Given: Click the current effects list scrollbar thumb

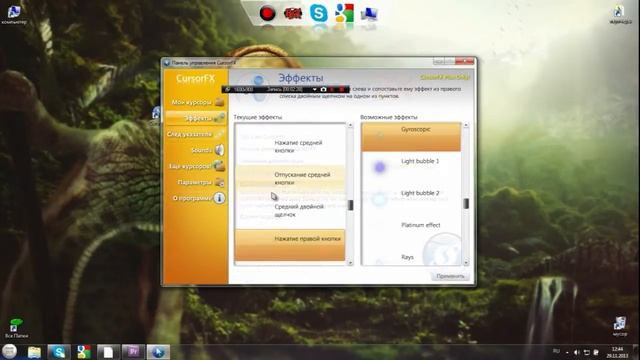Looking at the screenshot, I should (350, 205).
